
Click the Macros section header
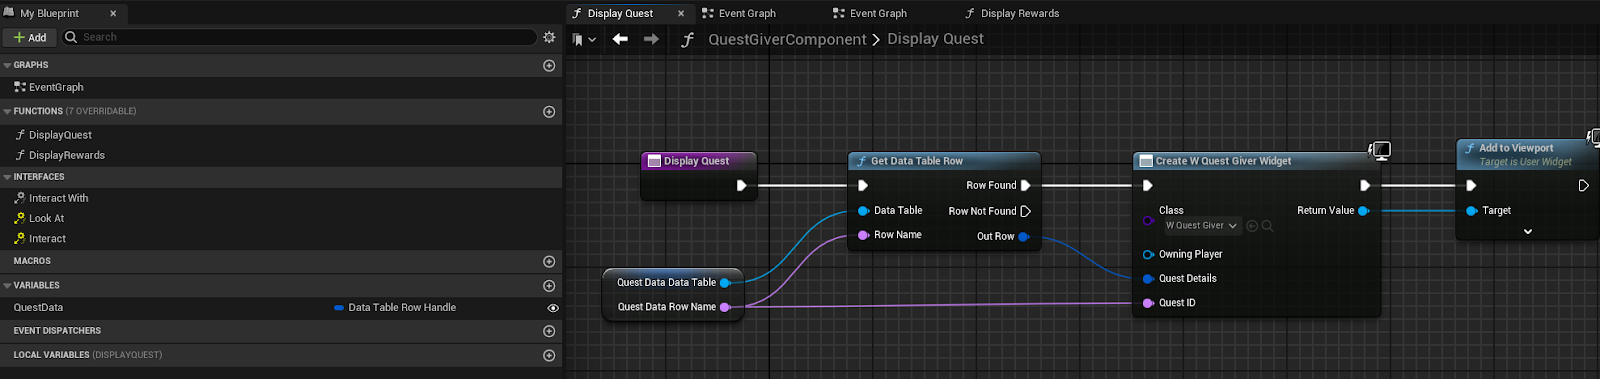click(x=281, y=261)
